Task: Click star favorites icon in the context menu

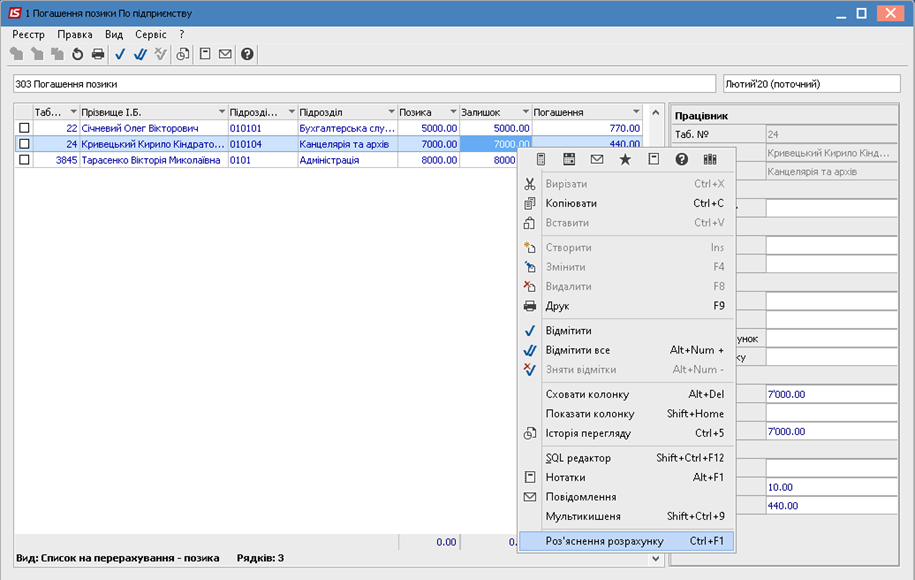Action: coord(625,159)
